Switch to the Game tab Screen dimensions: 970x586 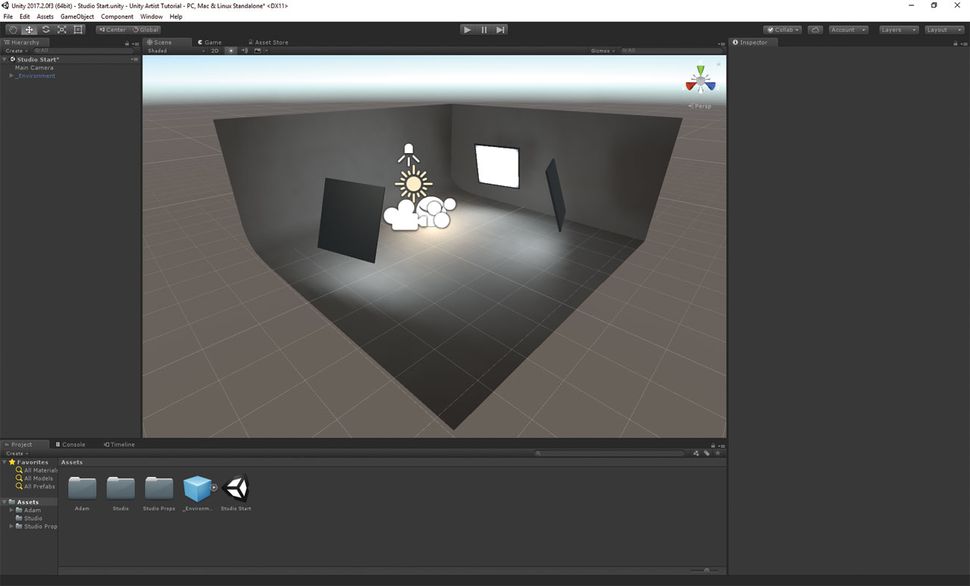point(210,42)
